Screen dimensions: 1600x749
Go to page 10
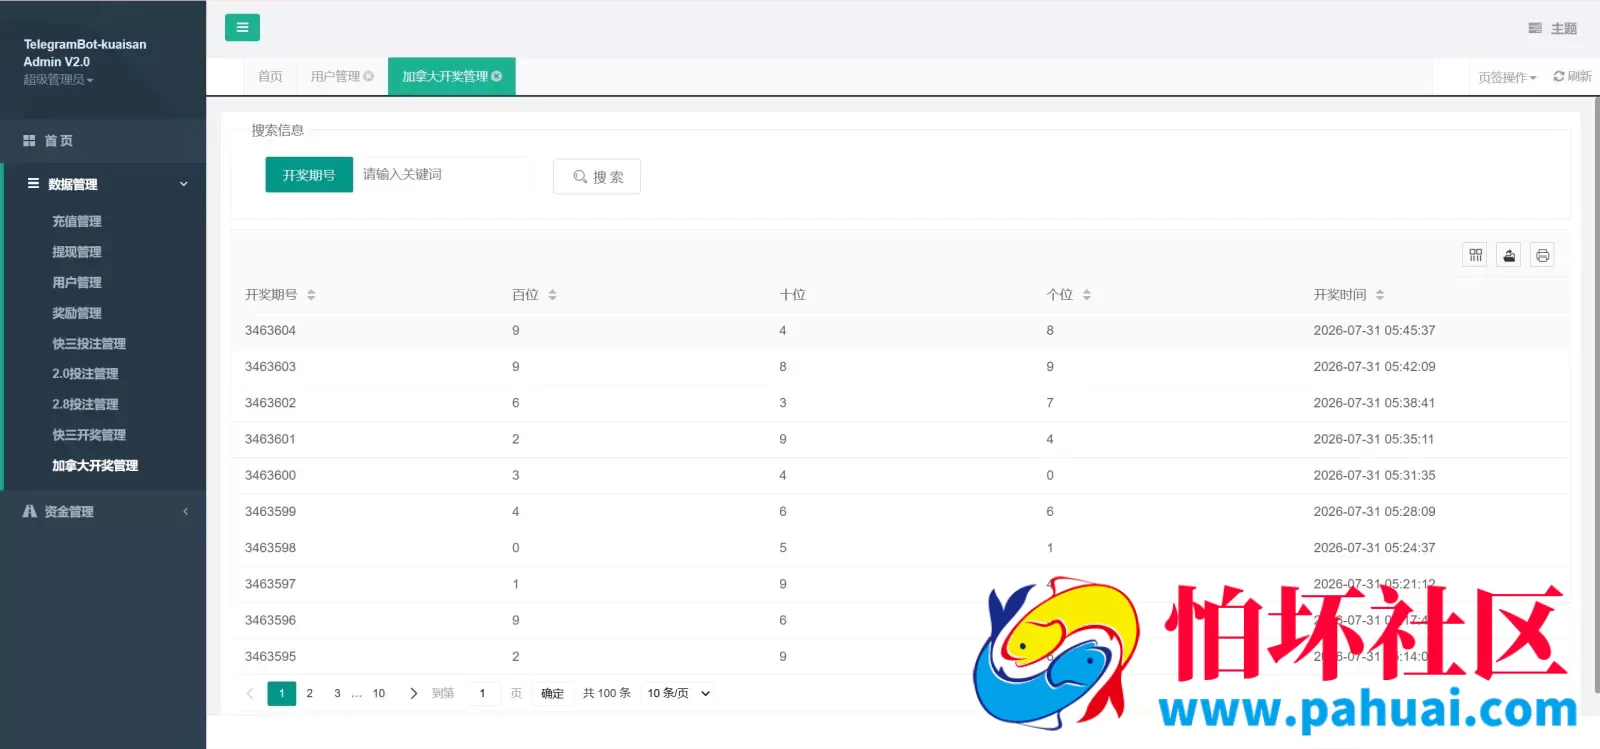click(x=379, y=693)
